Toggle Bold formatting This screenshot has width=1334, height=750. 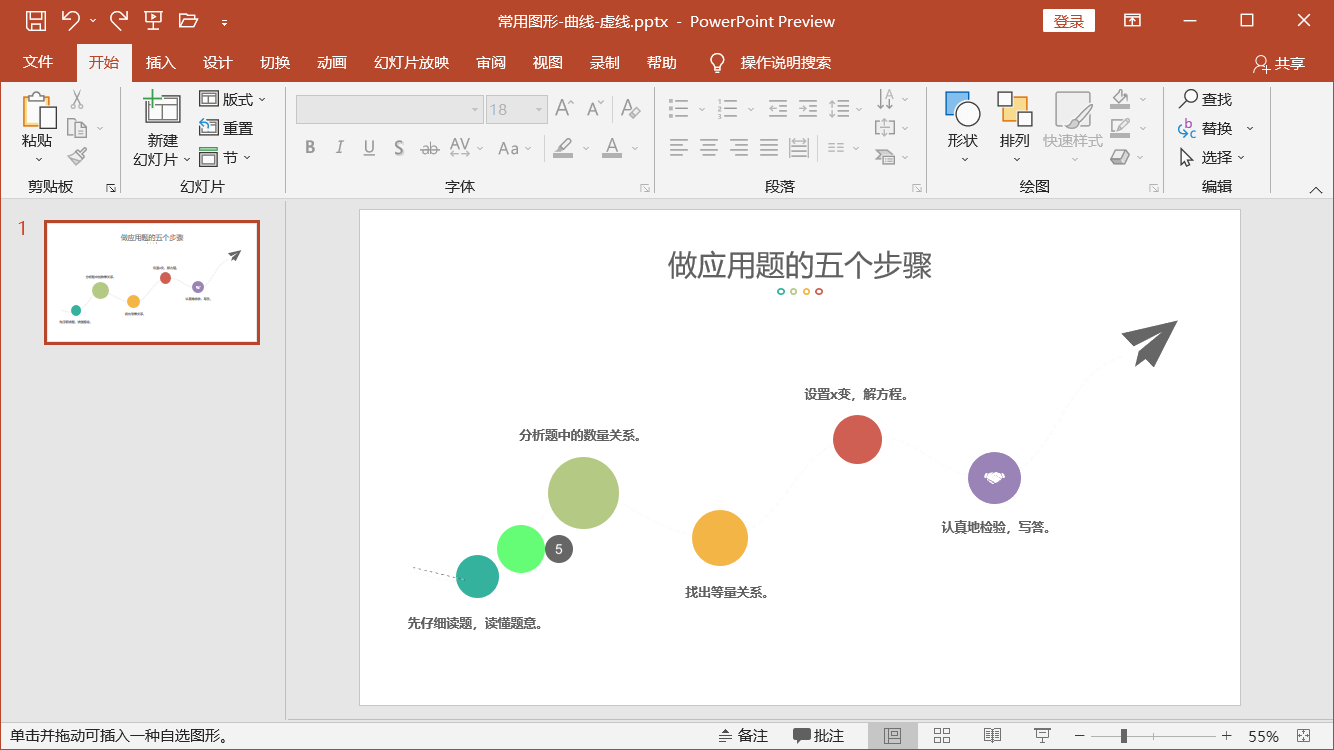(x=310, y=148)
